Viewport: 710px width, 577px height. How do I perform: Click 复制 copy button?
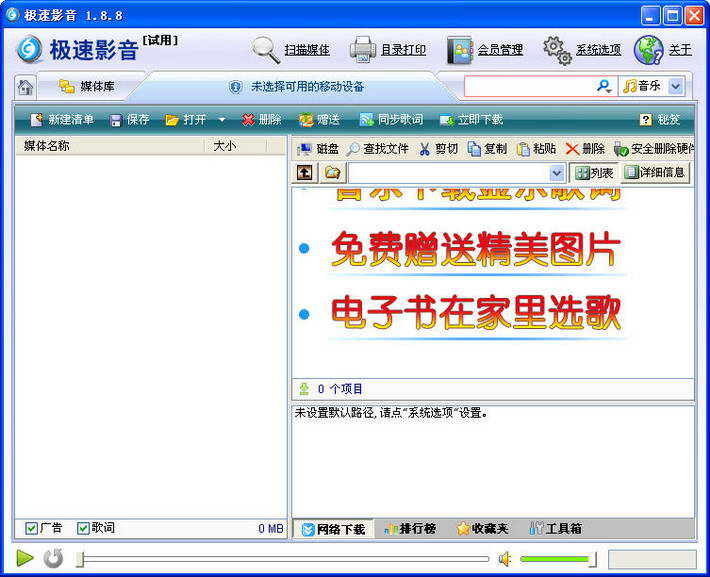[487, 149]
